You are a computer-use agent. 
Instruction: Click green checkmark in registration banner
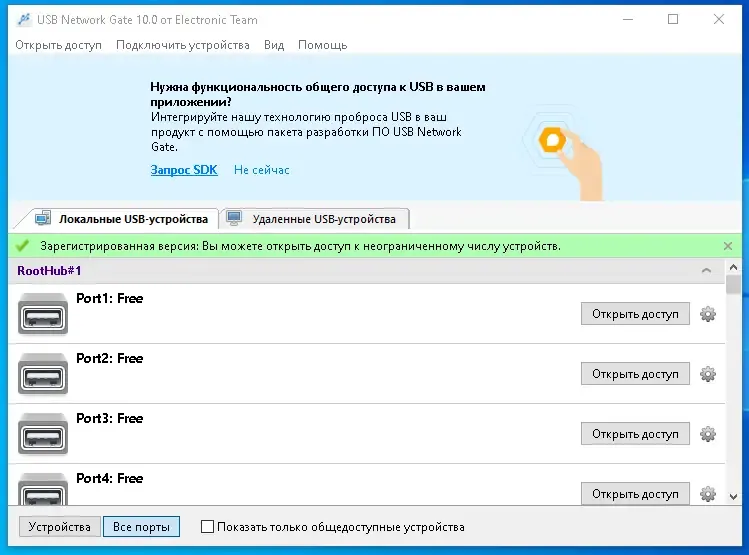click(x=22, y=246)
